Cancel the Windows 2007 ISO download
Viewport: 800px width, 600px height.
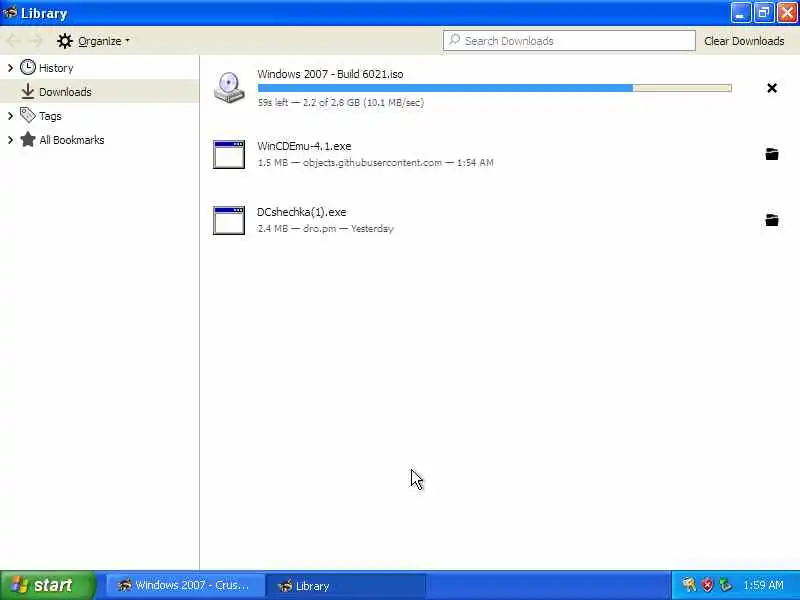[x=772, y=88]
